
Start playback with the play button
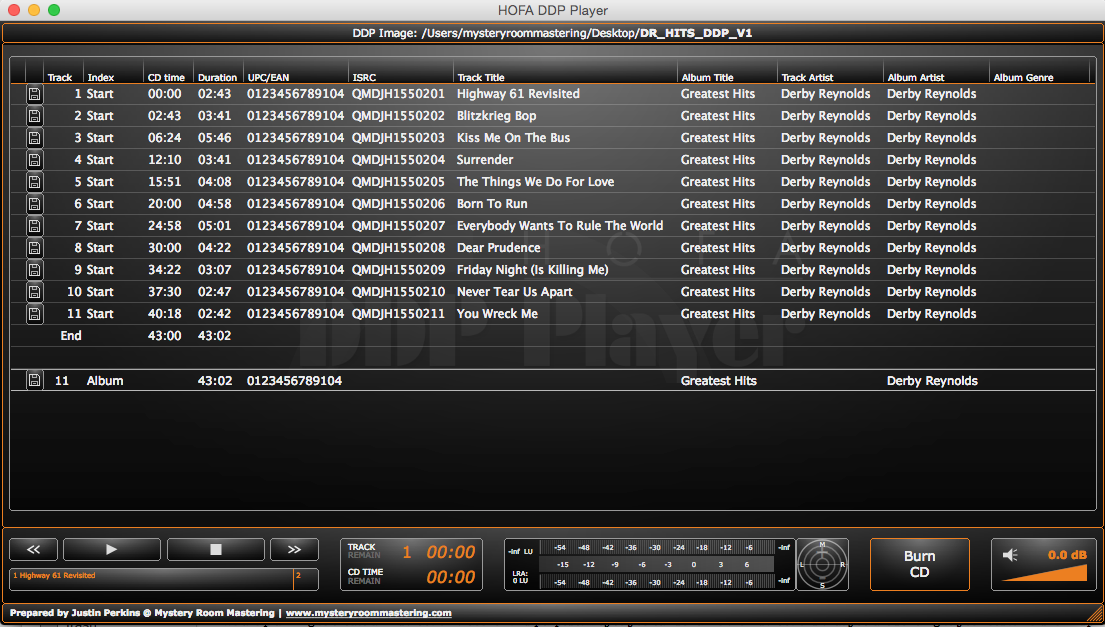[111, 550]
